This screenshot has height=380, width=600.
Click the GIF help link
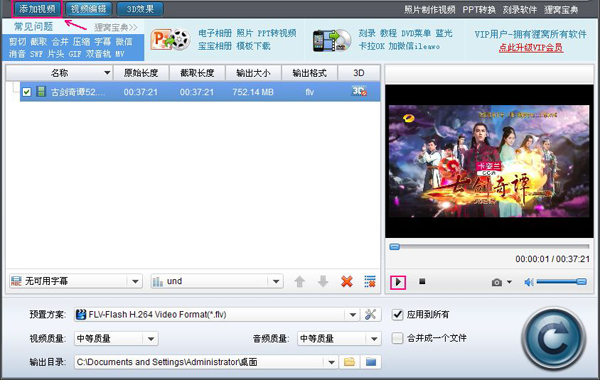(75, 54)
